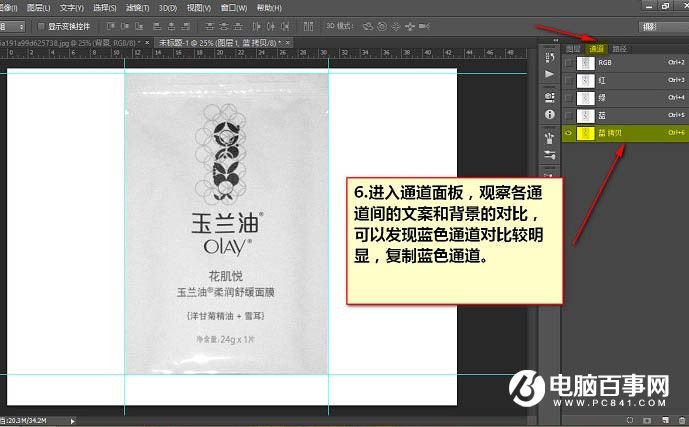Open the 窗口(W) menu

[234, 8]
